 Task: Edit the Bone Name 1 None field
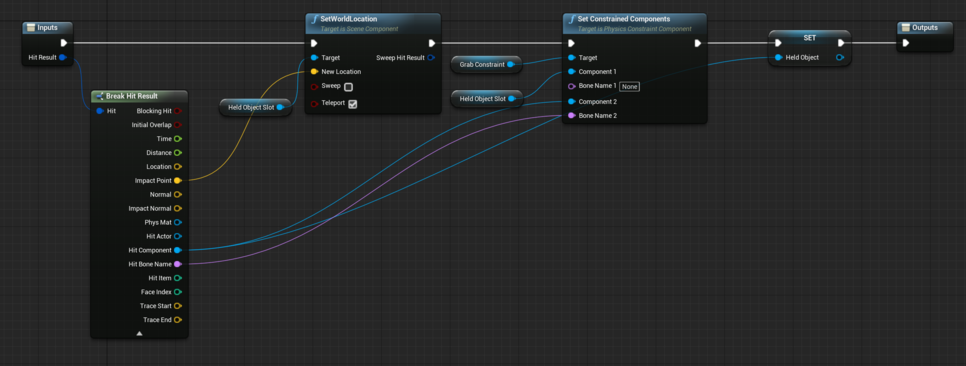629,87
